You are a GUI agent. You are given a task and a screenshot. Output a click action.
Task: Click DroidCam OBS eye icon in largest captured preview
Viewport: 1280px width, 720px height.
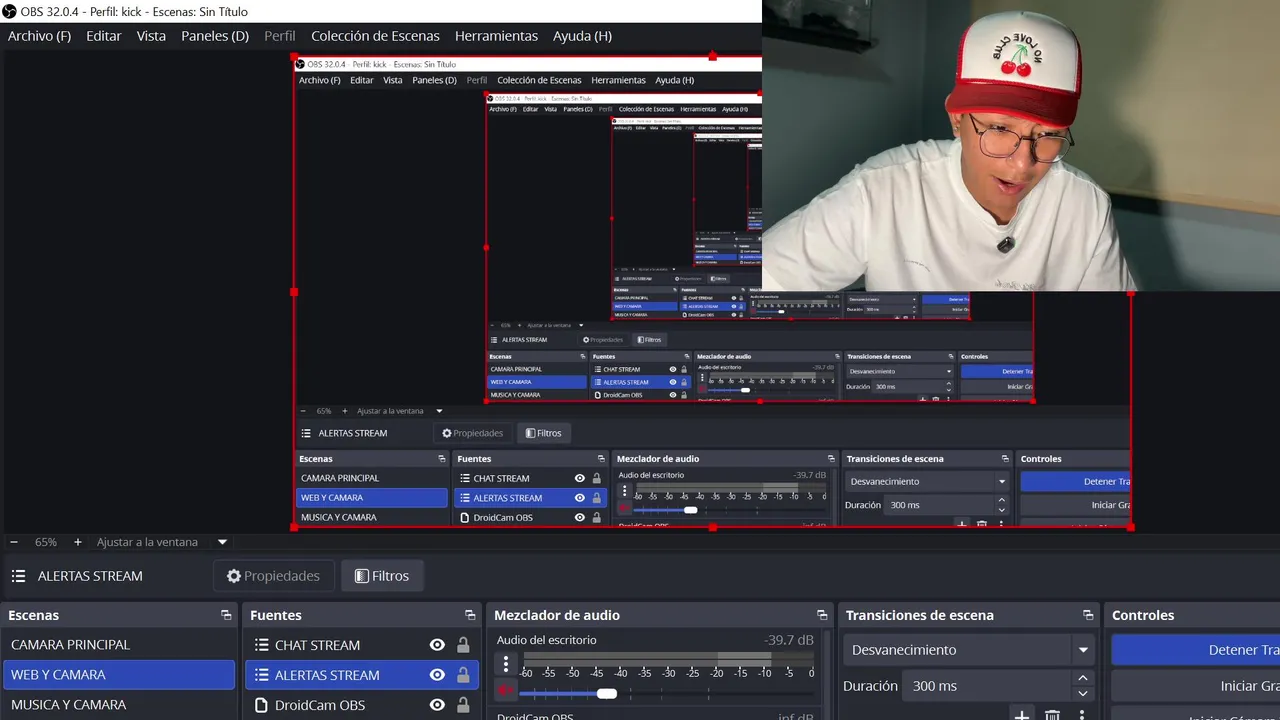[x=579, y=517]
